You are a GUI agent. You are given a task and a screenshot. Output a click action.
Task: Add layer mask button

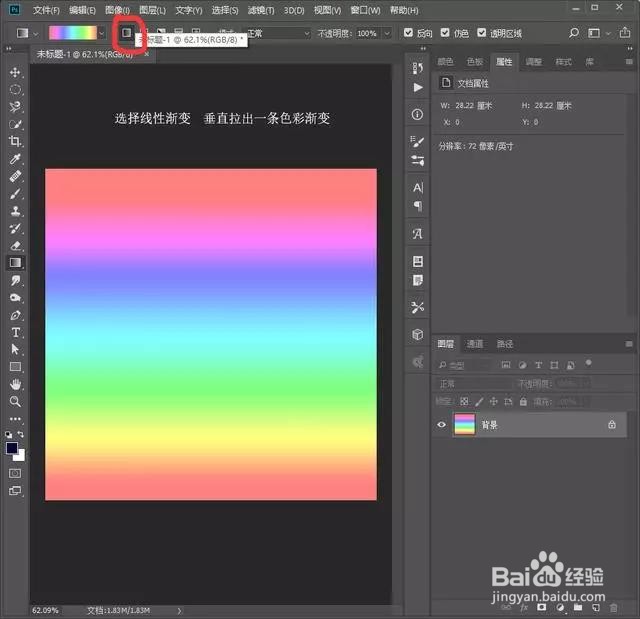tap(542, 608)
